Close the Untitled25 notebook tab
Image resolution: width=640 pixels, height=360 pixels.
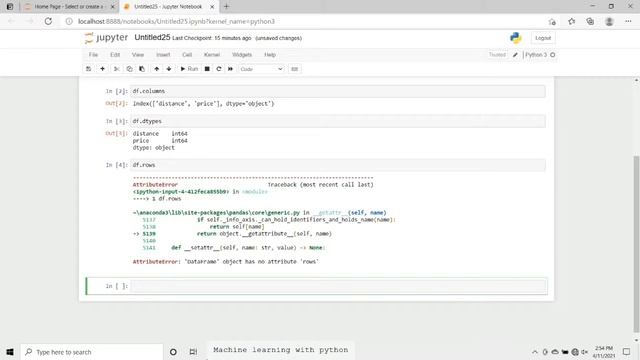212,7
